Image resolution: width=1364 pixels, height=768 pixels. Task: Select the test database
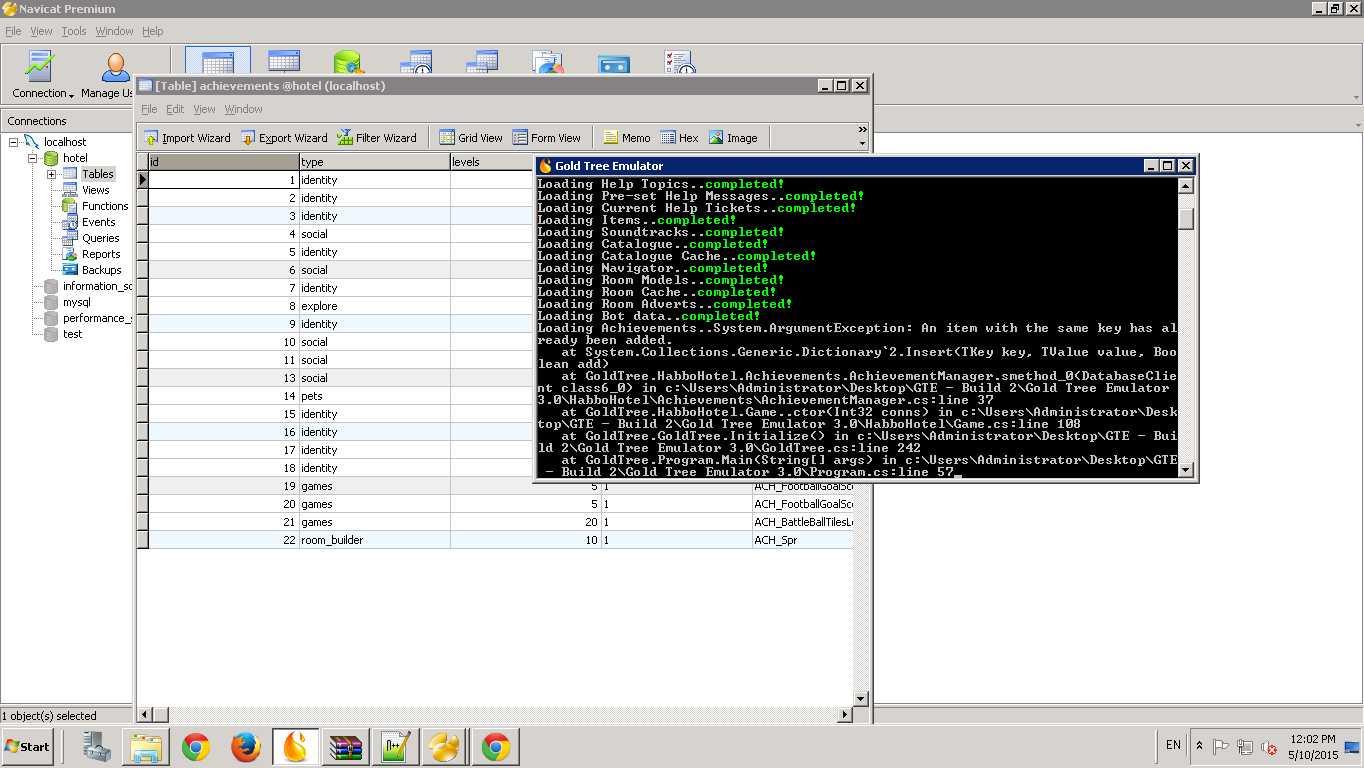pyautogui.click(x=72, y=334)
